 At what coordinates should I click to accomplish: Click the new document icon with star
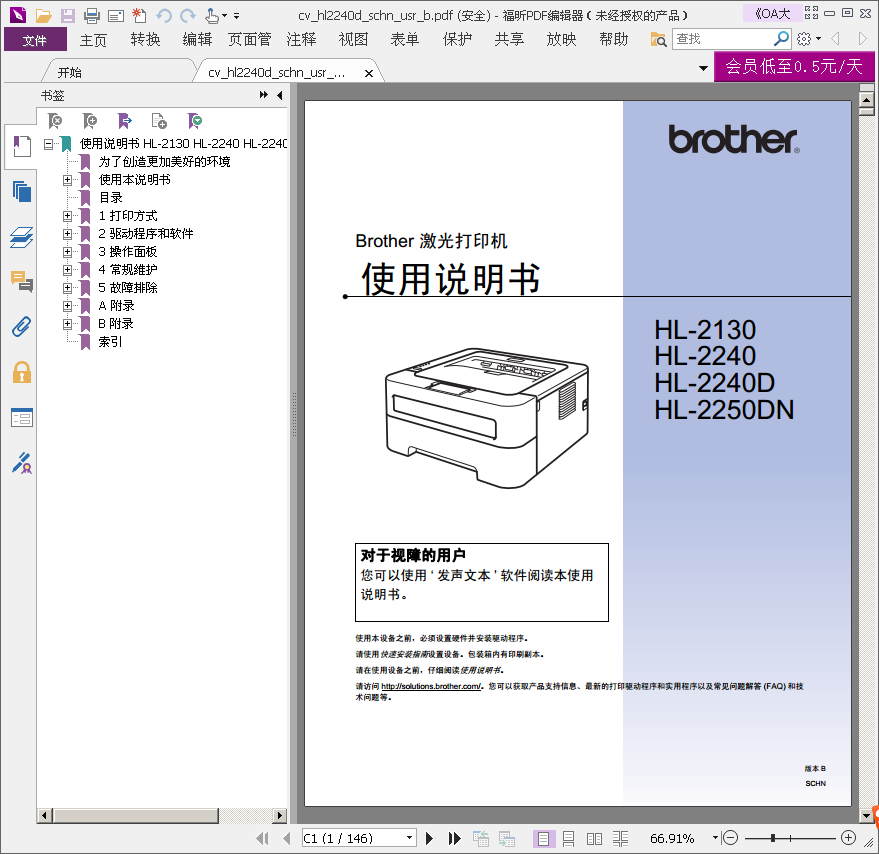[x=139, y=16]
